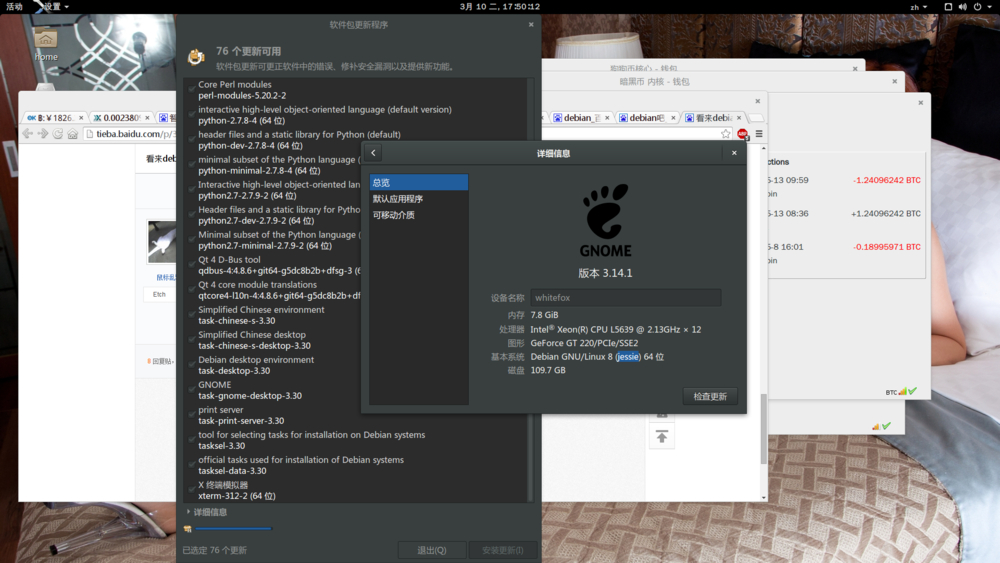Viewport: 1000px width, 563px height.
Task: Click the home icon in left browser
Action: pyautogui.click(x=73, y=134)
